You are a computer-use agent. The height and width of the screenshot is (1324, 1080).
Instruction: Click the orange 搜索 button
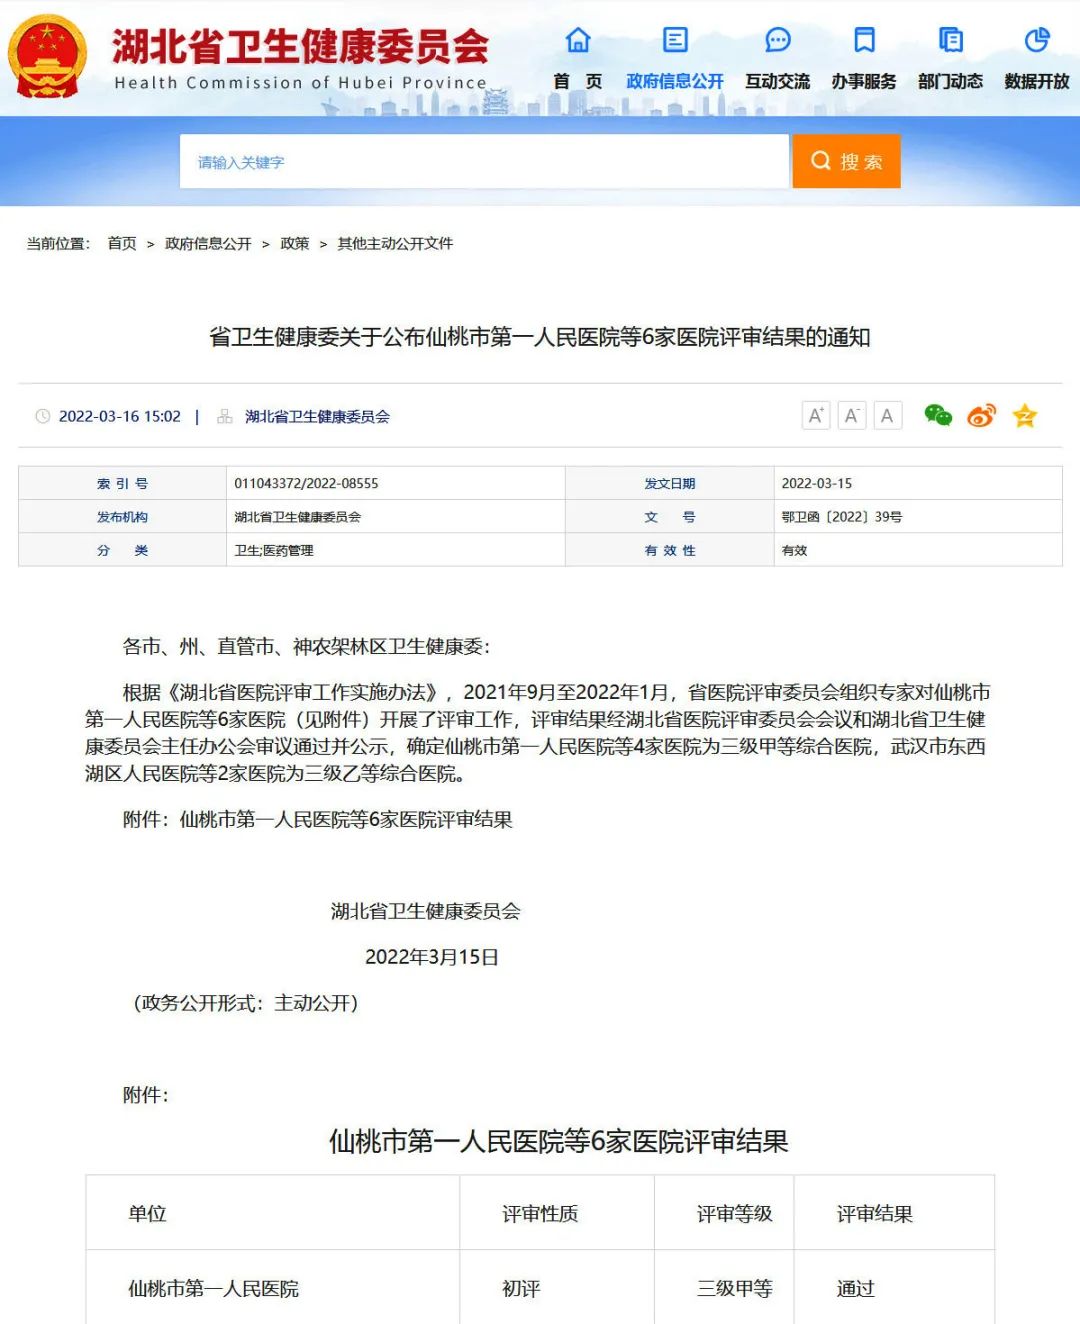[846, 162]
